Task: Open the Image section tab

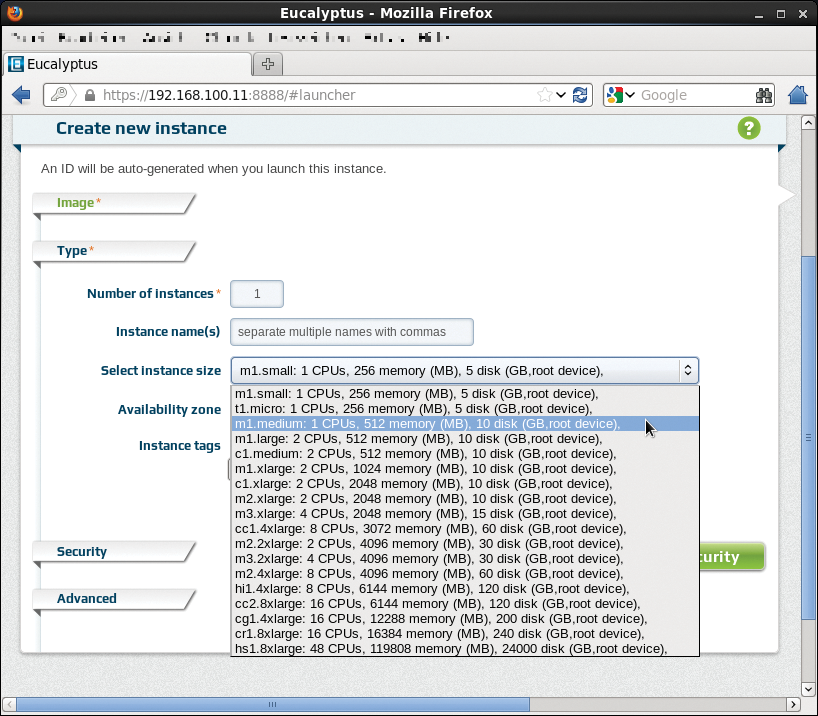Action: coord(76,203)
